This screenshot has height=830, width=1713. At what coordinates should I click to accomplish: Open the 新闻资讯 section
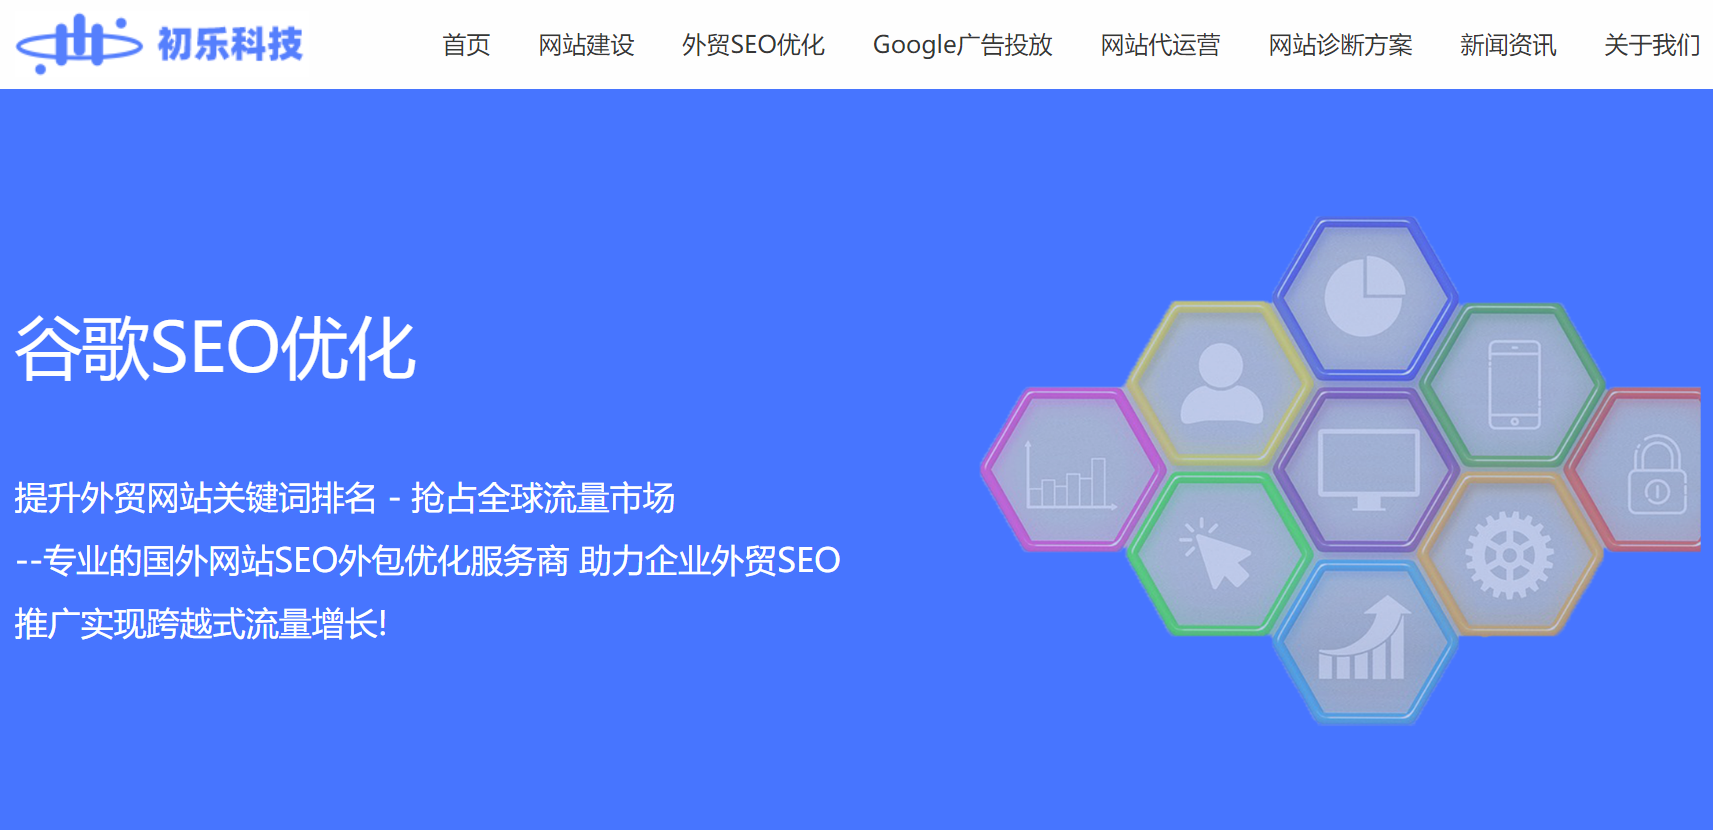click(1508, 45)
